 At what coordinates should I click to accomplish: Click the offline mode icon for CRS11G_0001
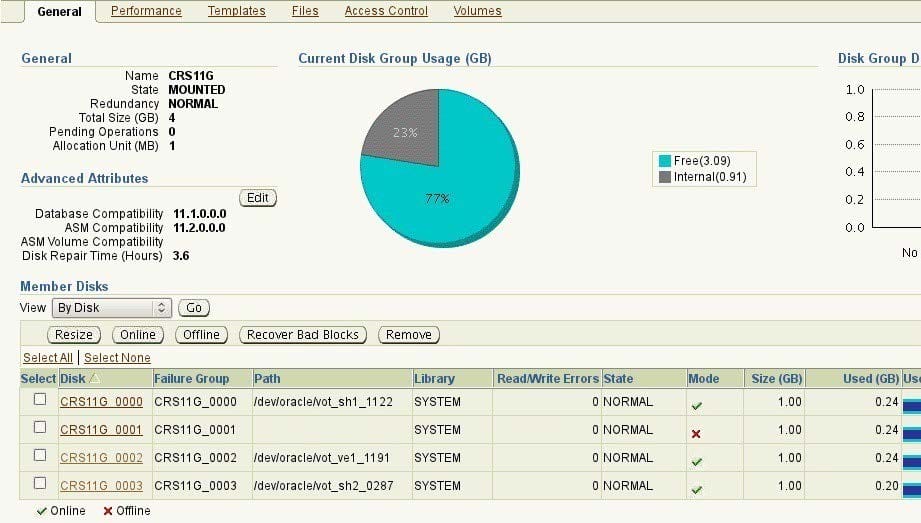[x=696, y=433]
